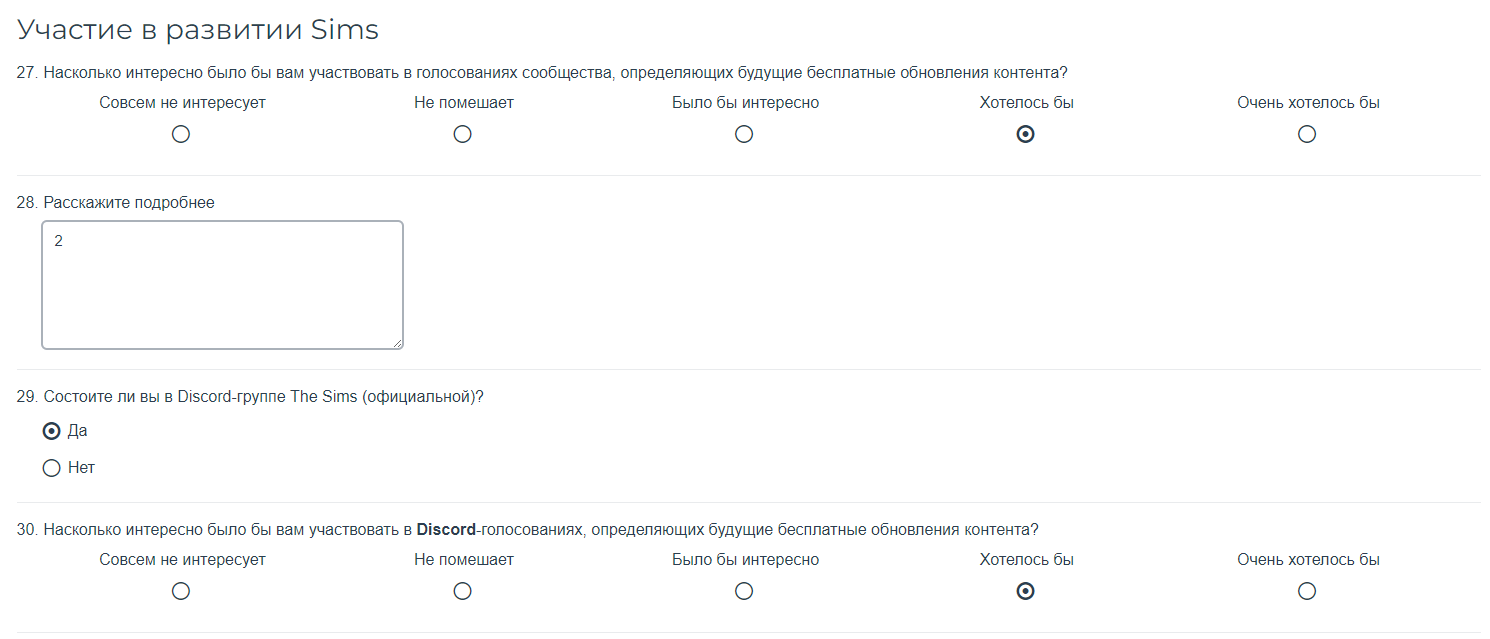Select 'Совсем не интересует' radio for question 27
The height and width of the screenshot is (639, 1490).
pyautogui.click(x=181, y=134)
